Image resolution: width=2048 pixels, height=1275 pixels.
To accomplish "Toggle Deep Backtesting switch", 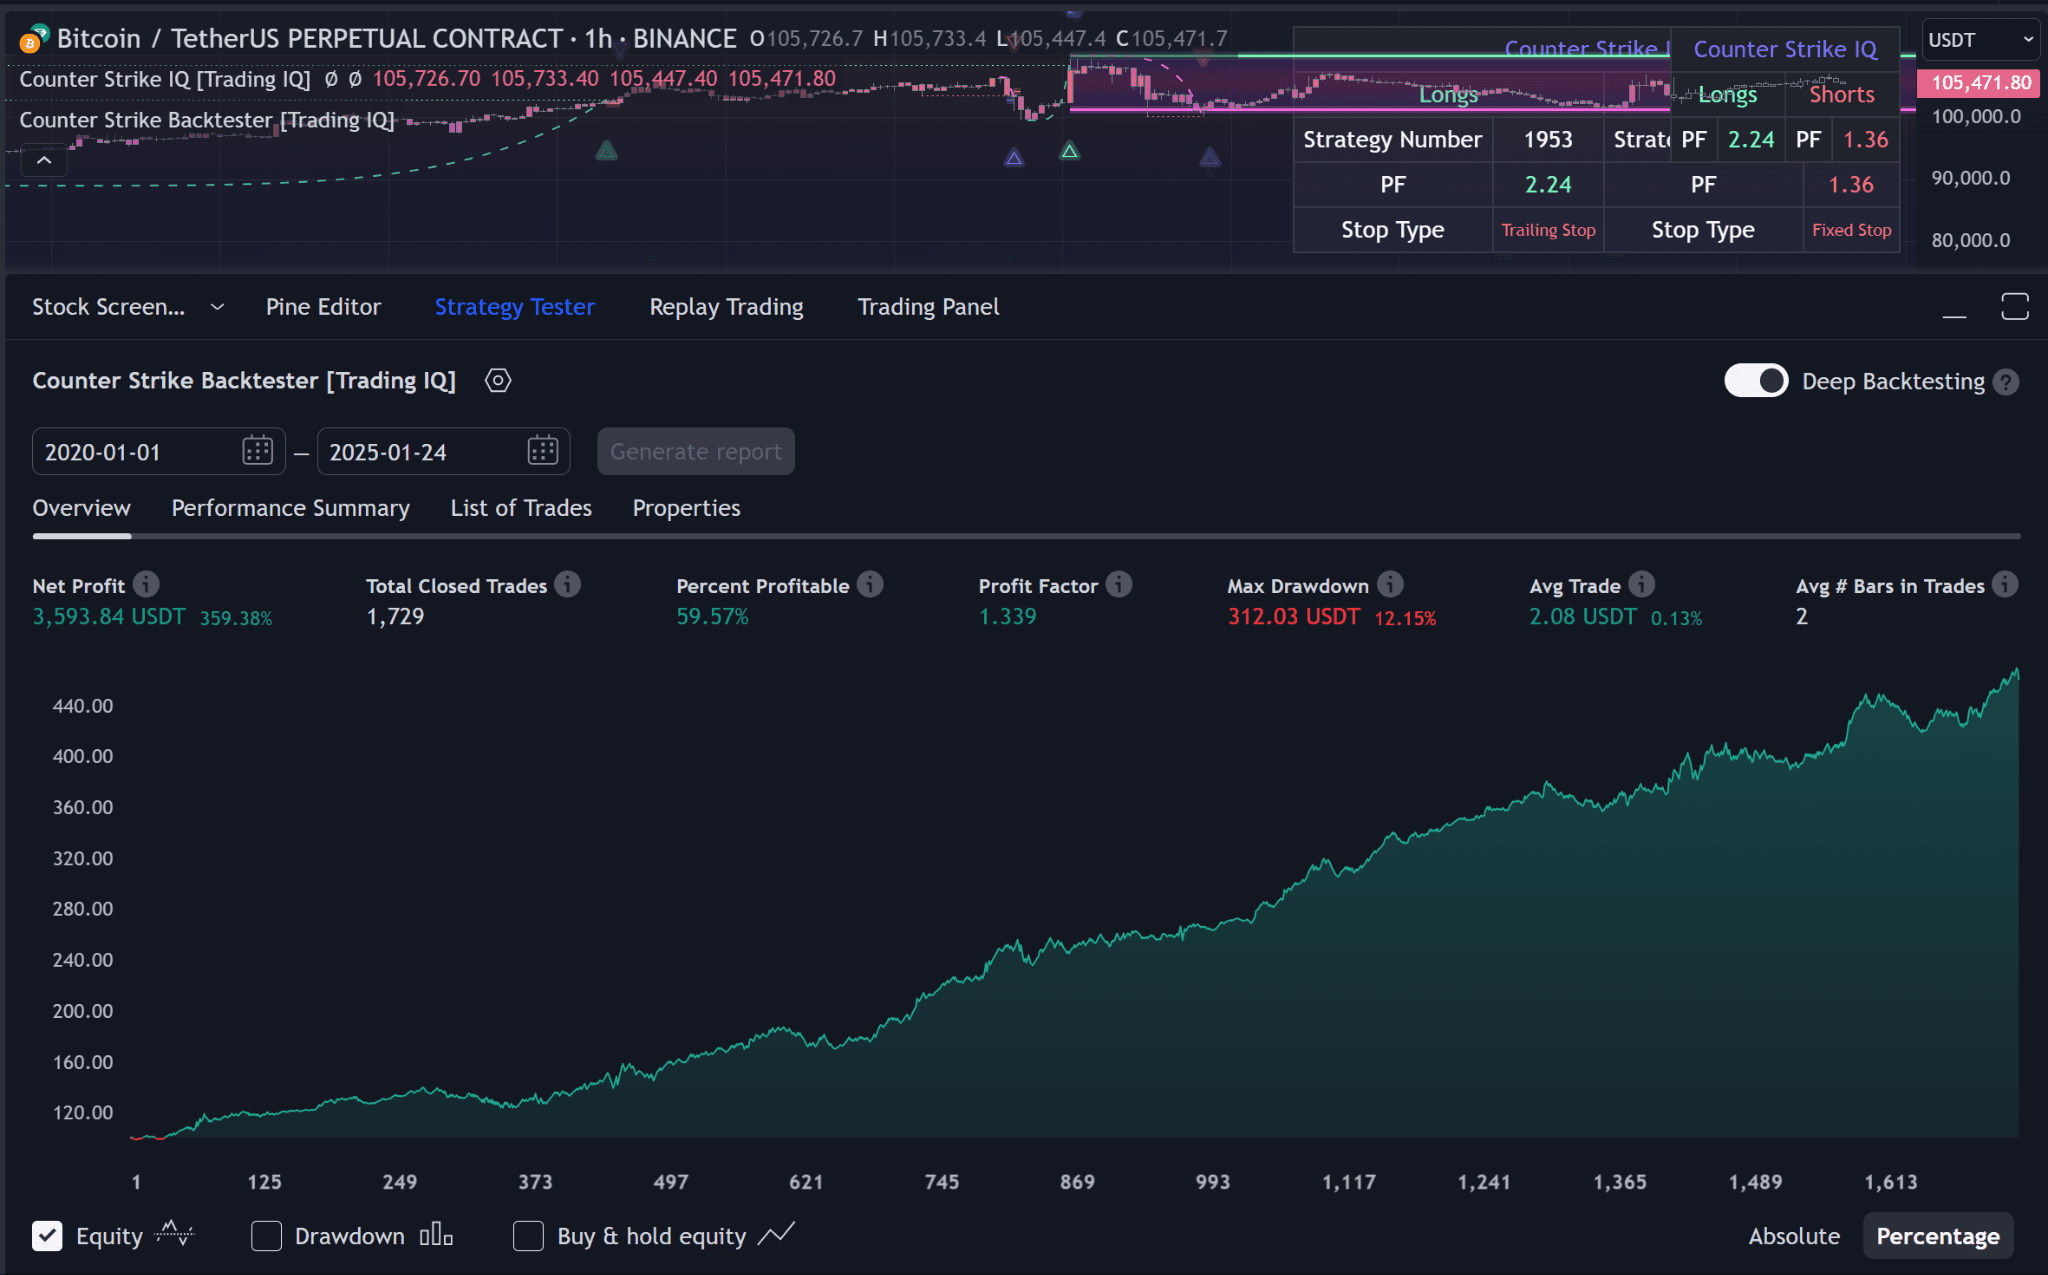I will [1756, 381].
